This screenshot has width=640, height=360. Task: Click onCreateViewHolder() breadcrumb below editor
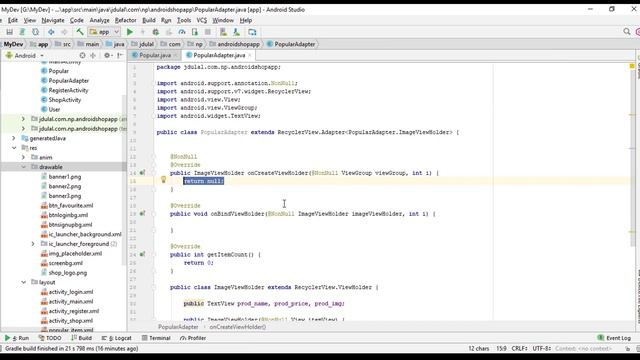(238, 327)
